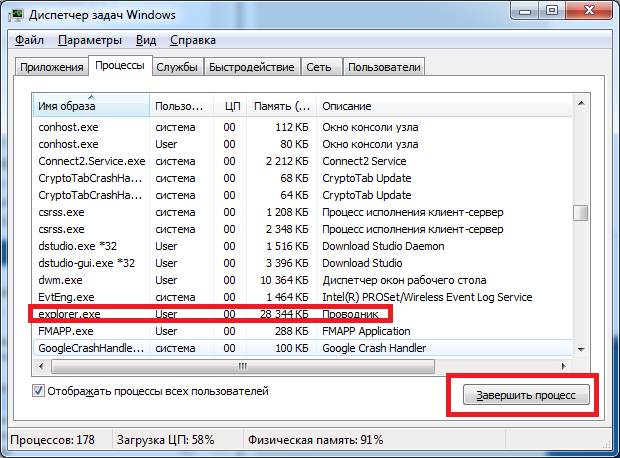
Task: Select the dwm.exe process
Action: coord(303,280)
